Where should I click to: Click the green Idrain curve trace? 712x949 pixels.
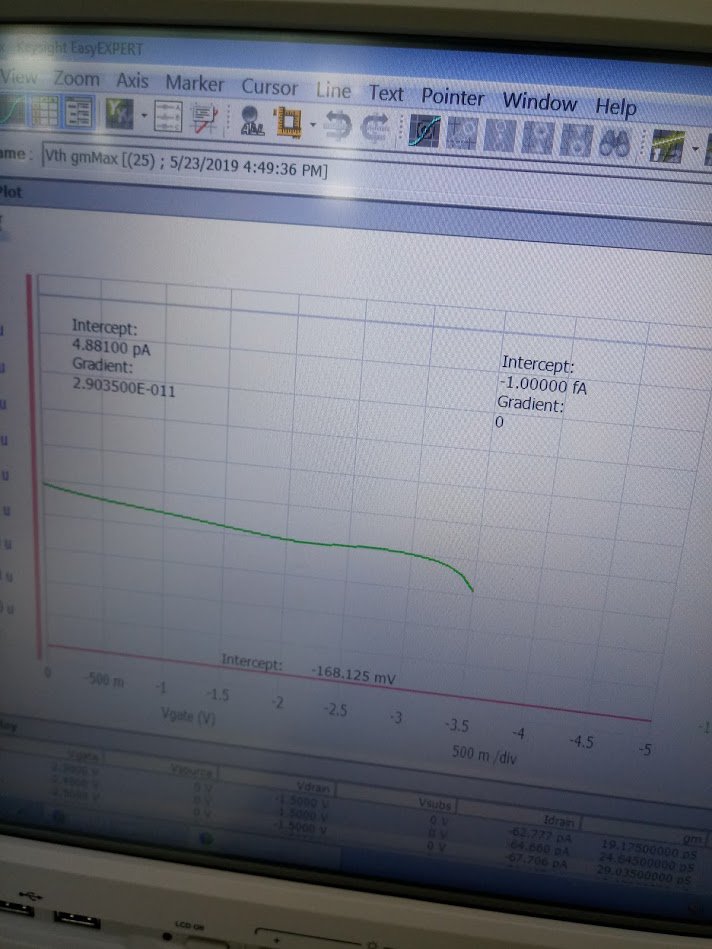pos(260,534)
